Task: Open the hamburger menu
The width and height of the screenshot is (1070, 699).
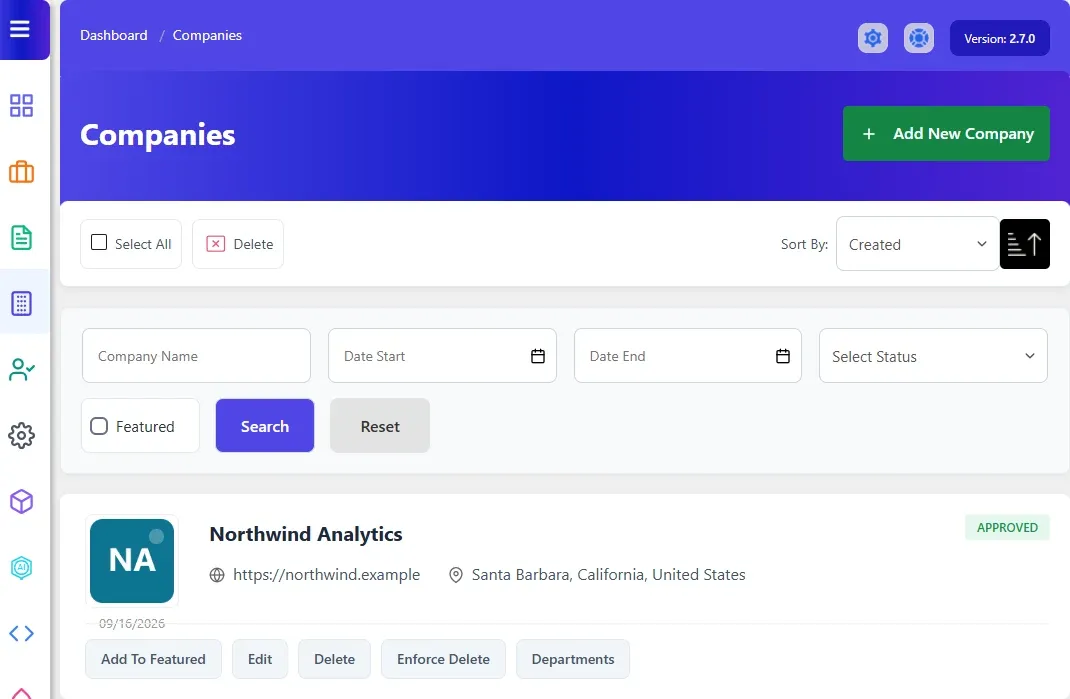Action: point(20,29)
